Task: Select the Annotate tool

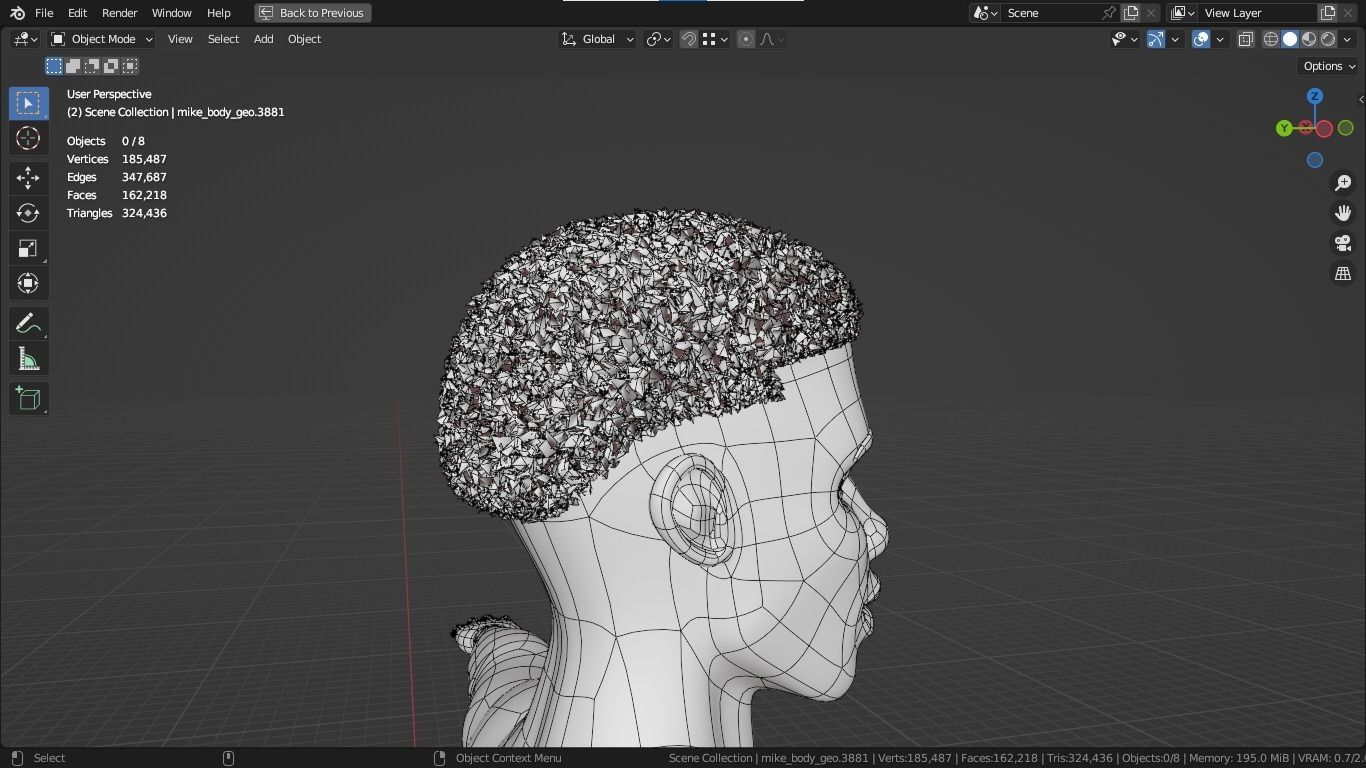Action: tap(28, 324)
